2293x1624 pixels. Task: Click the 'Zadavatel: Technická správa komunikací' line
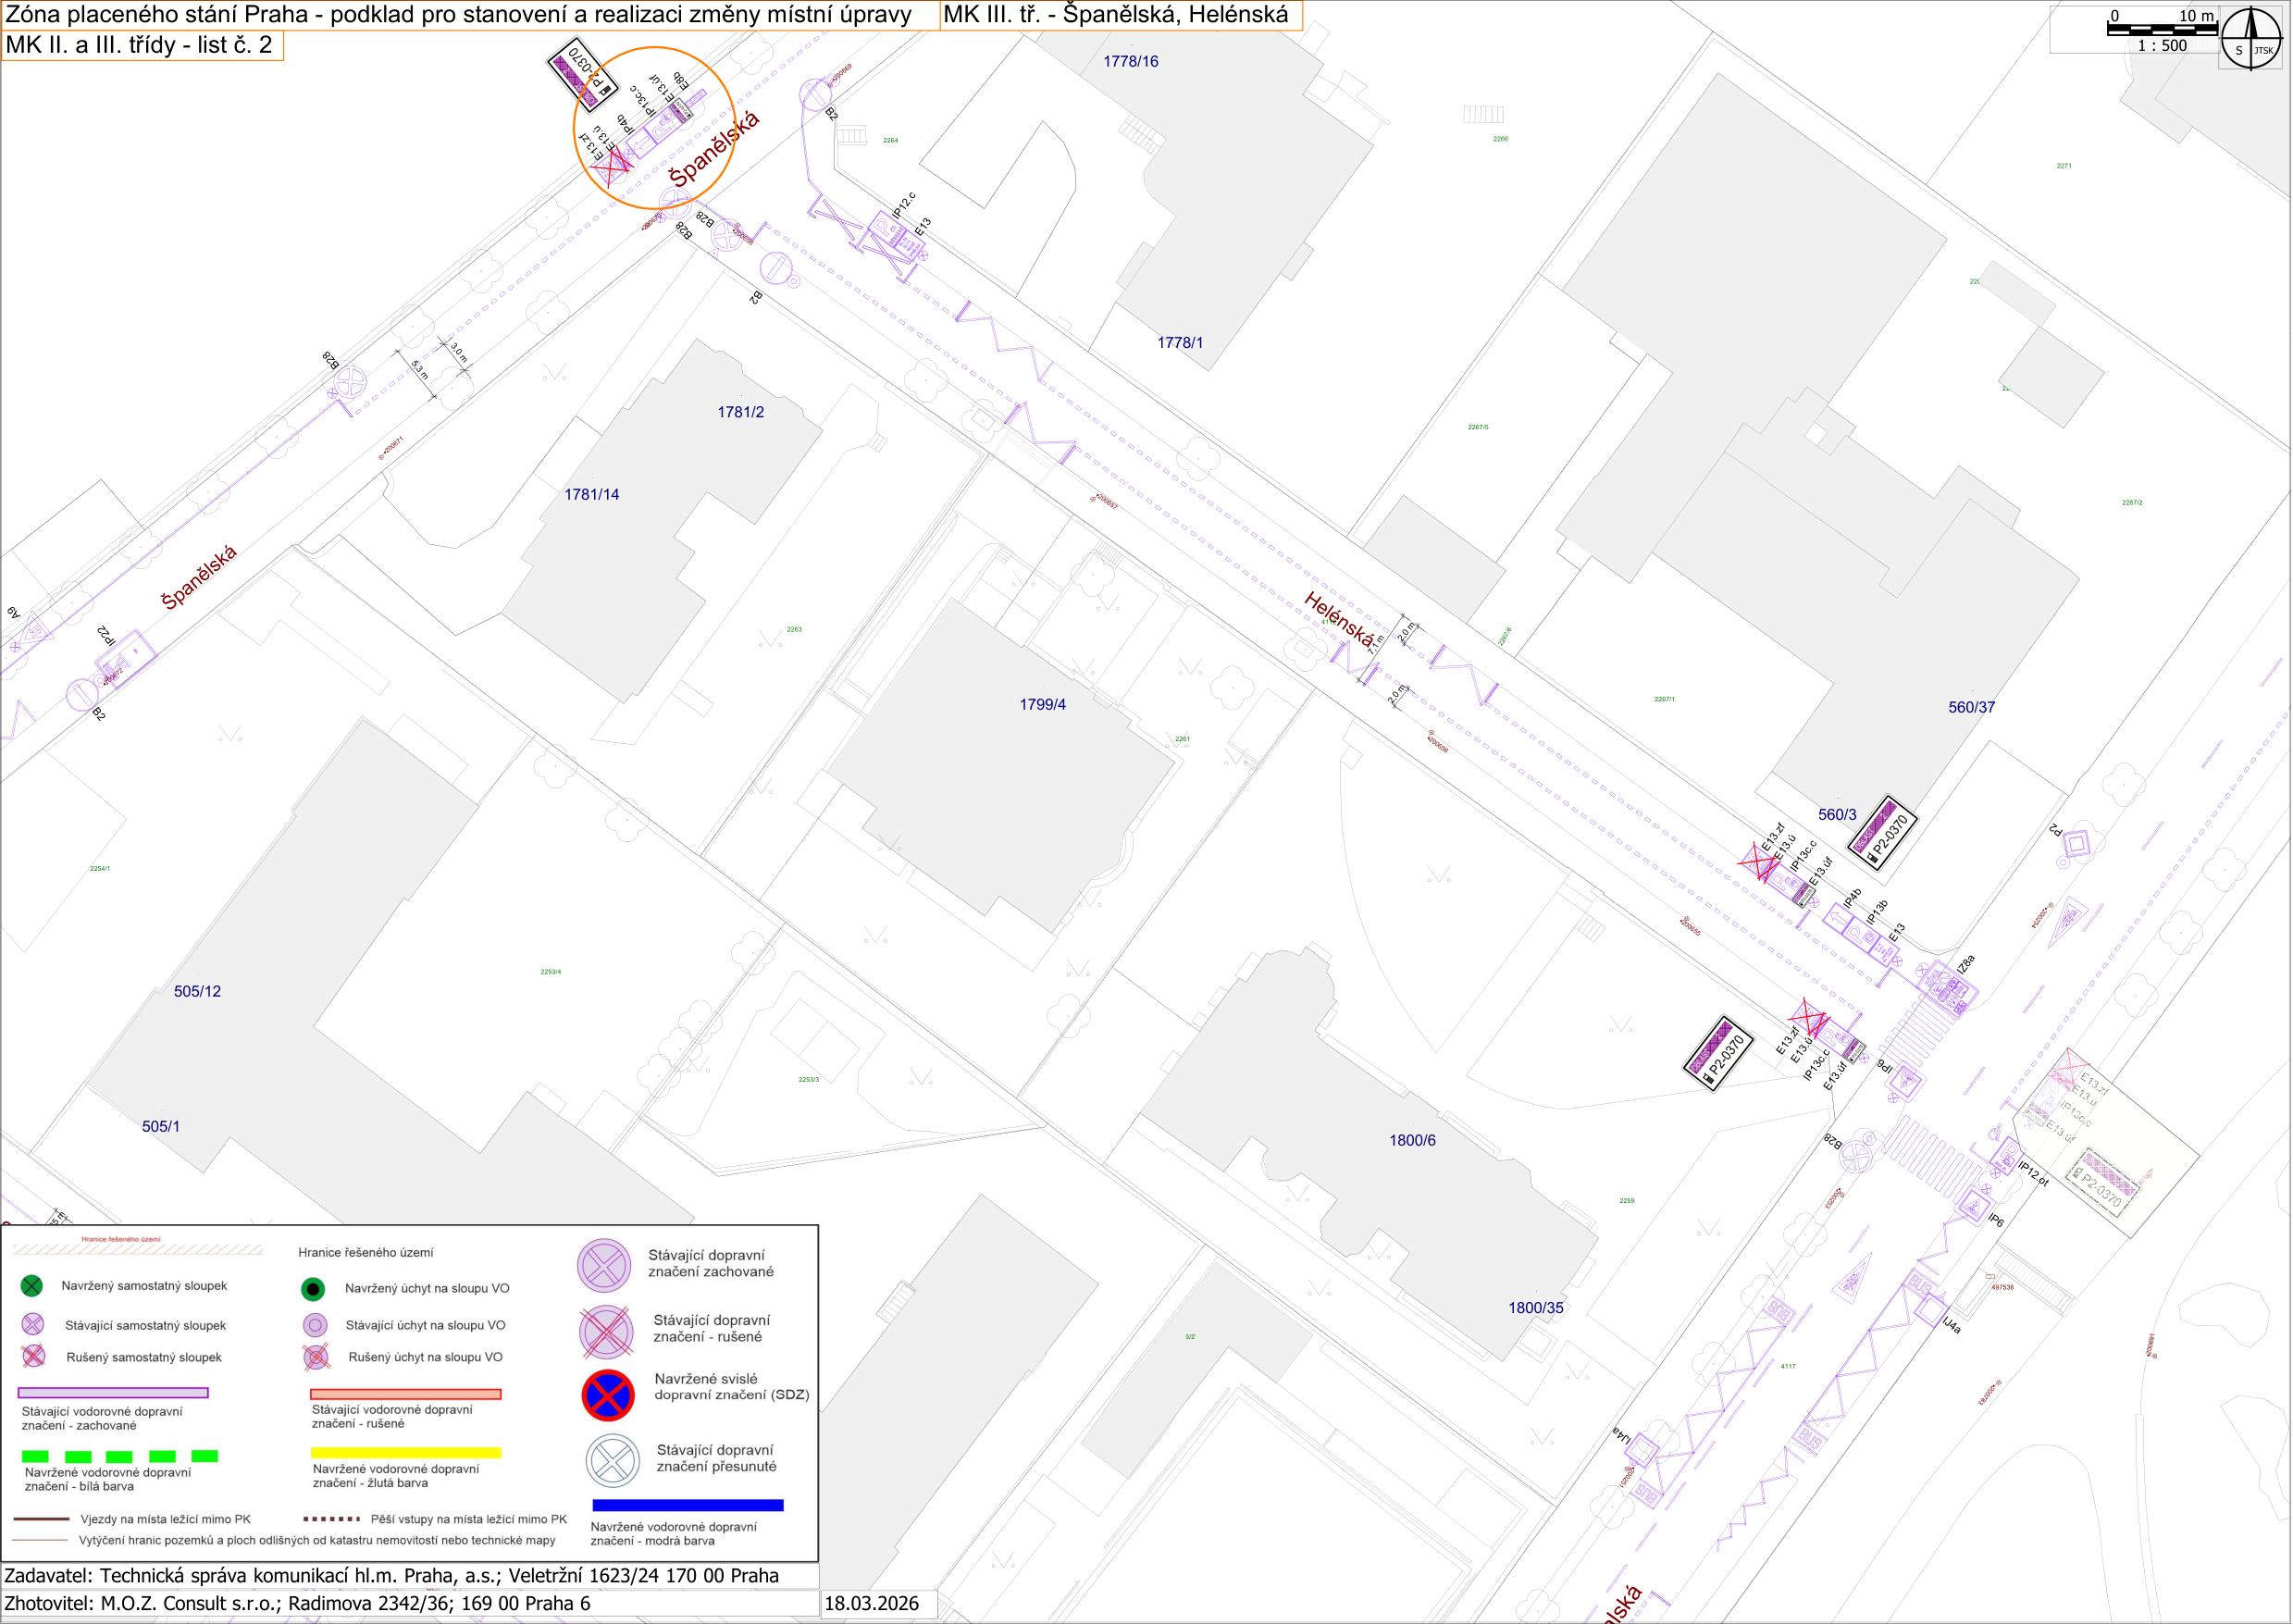[x=391, y=1575]
